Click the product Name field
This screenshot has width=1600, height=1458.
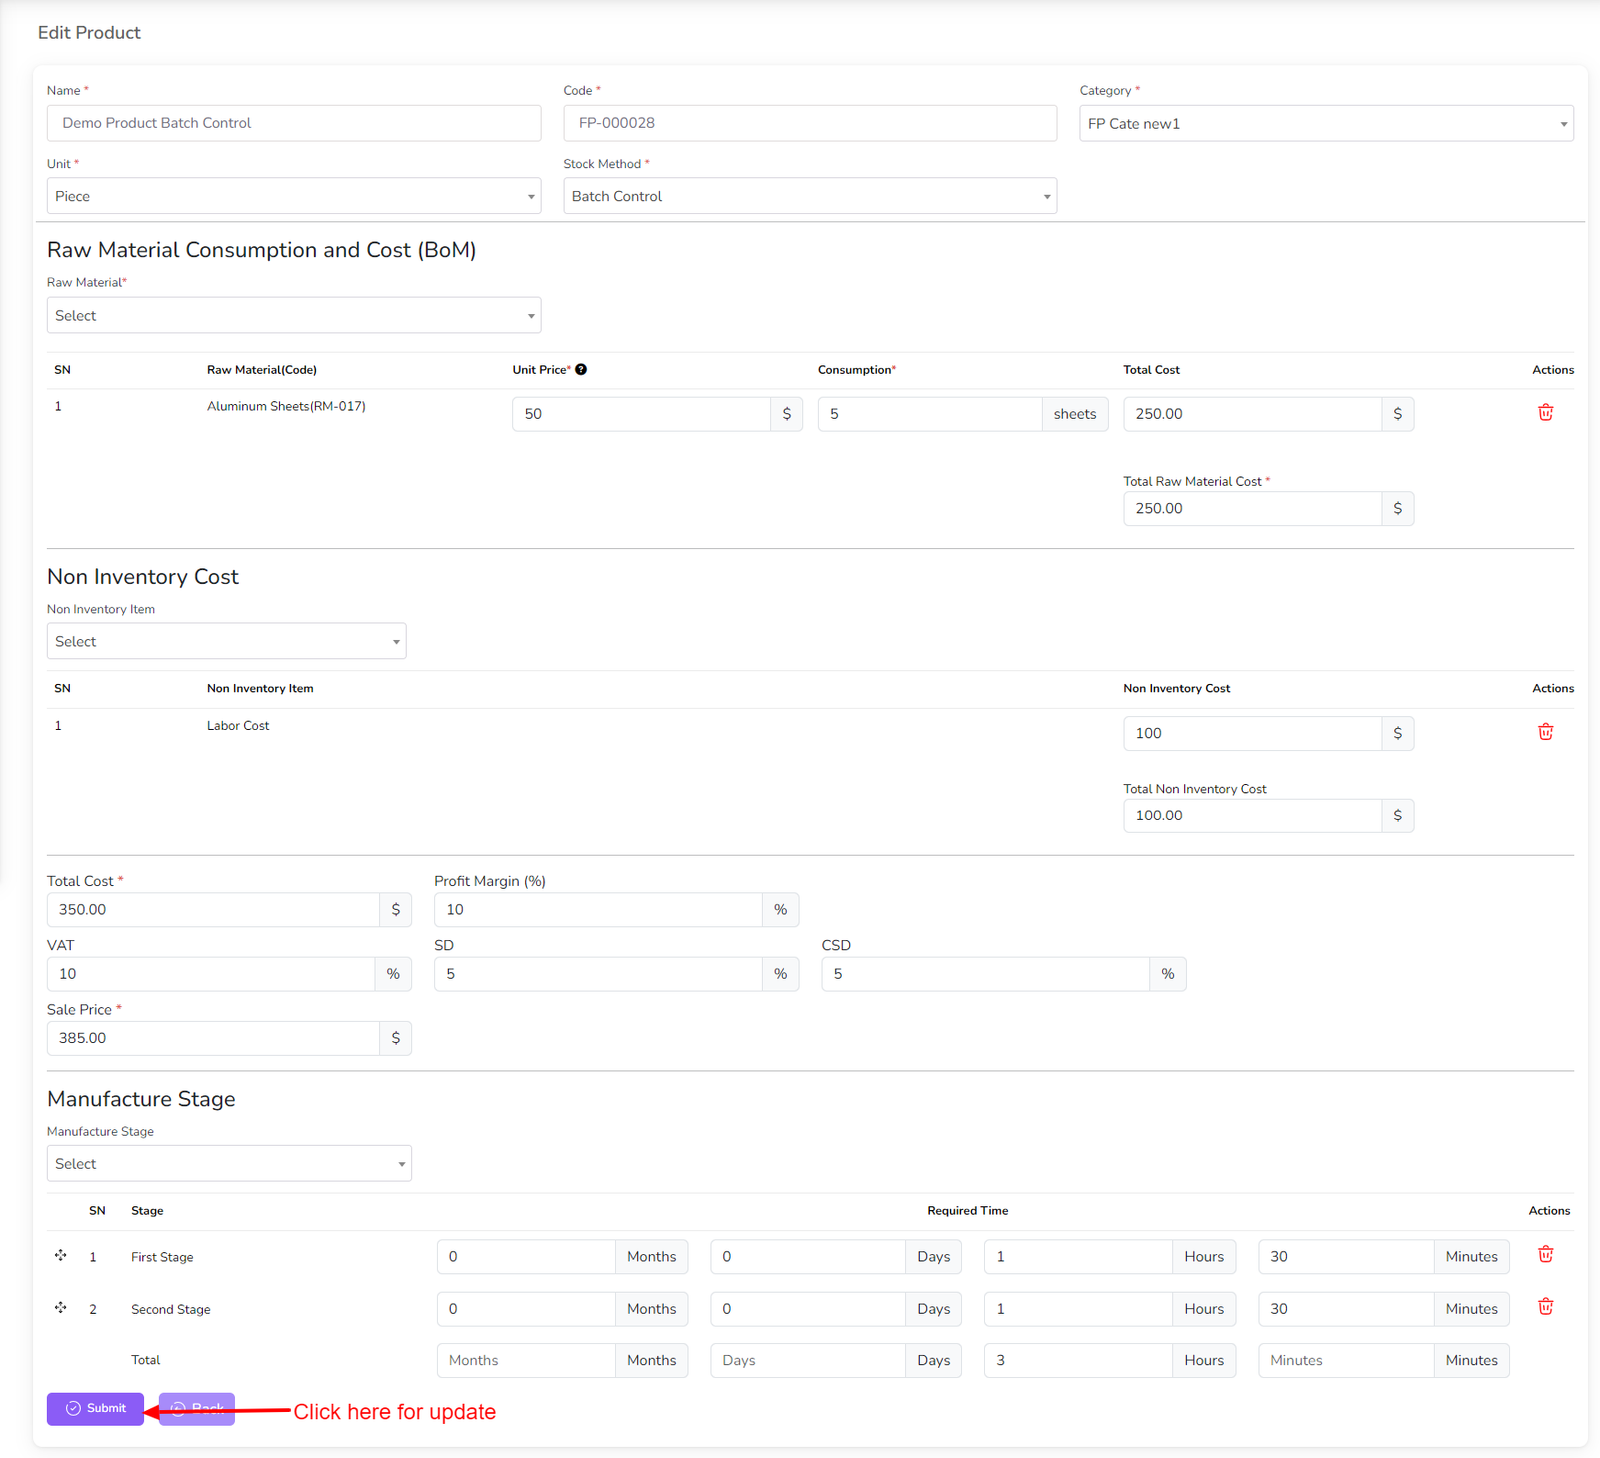[x=293, y=123]
